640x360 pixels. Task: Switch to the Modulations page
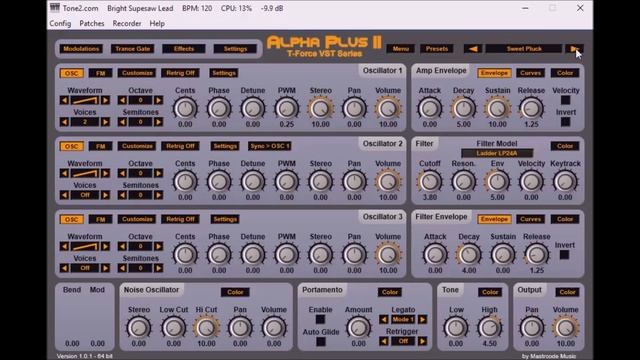[81, 49]
